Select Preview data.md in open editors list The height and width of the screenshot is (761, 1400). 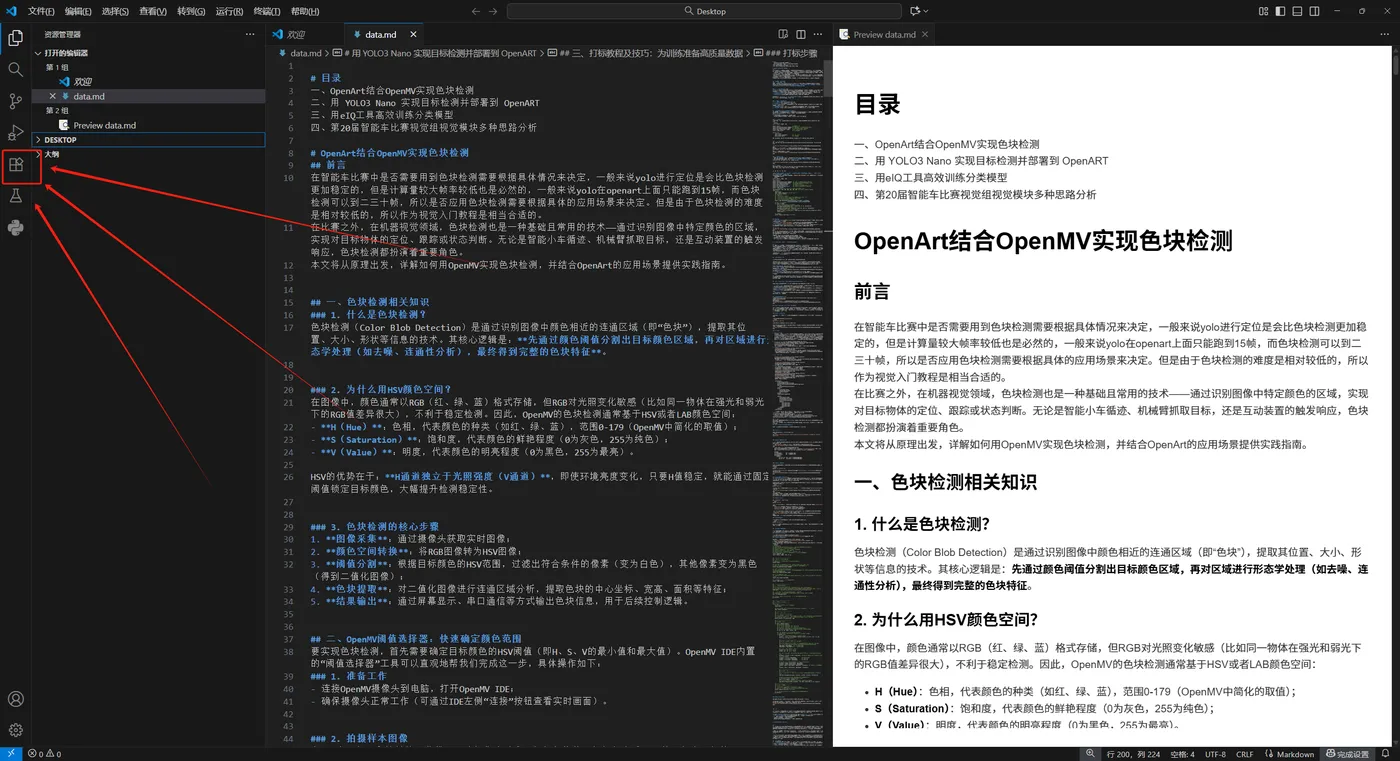pos(148,125)
